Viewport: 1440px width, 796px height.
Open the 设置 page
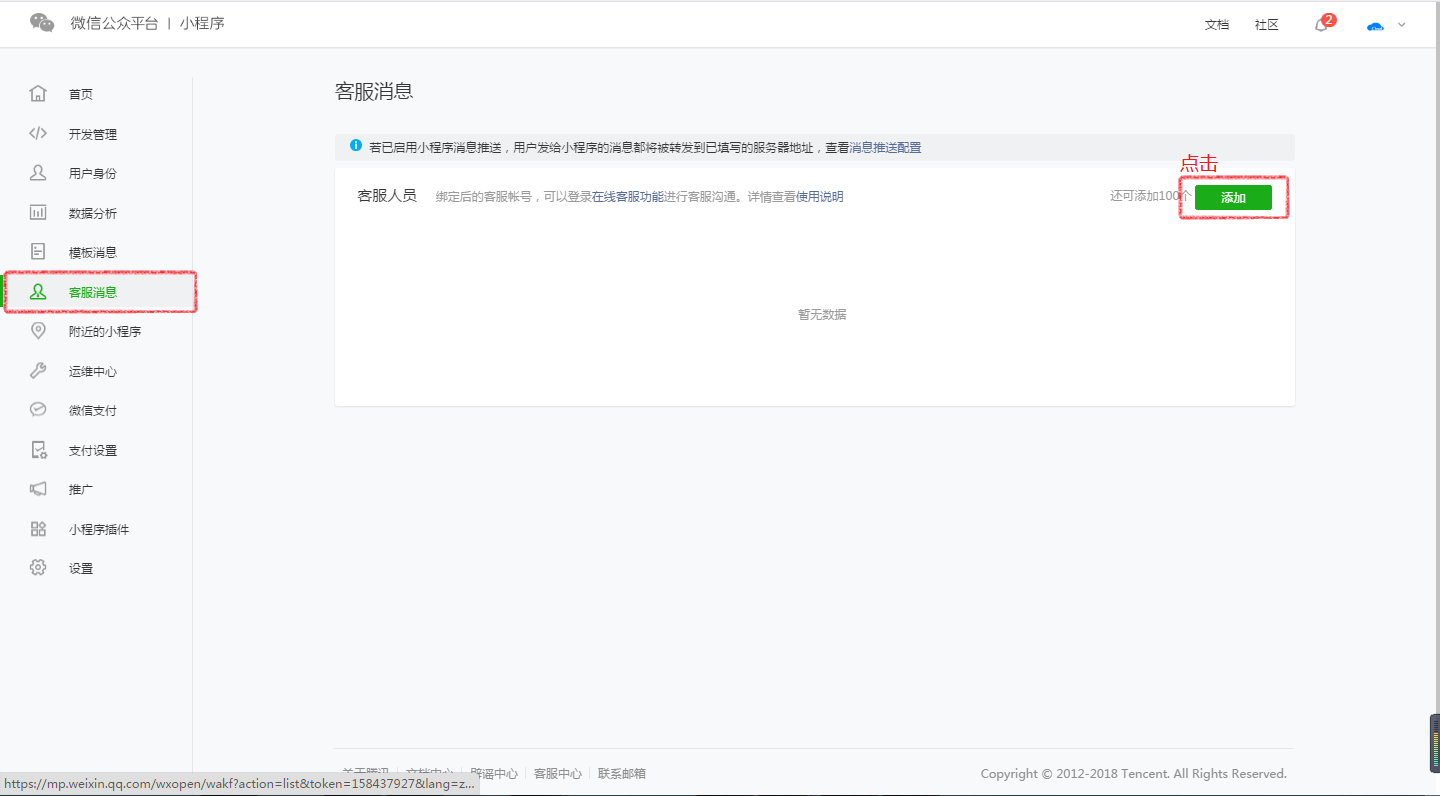(80, 567)
